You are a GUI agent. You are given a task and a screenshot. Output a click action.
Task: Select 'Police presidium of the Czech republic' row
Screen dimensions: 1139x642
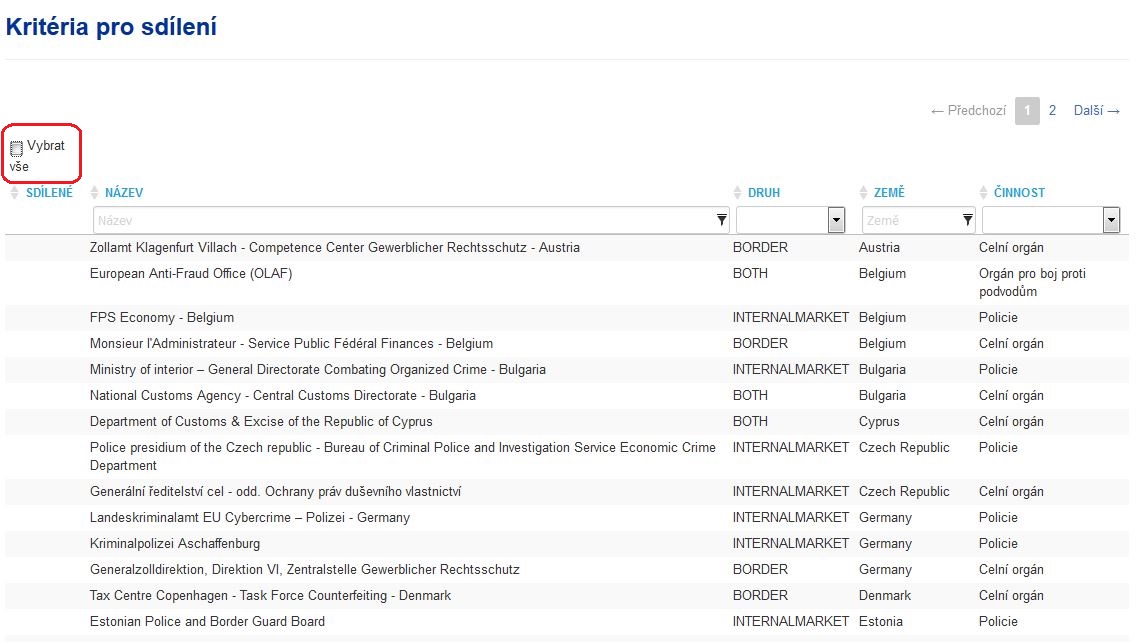(567, 457)
